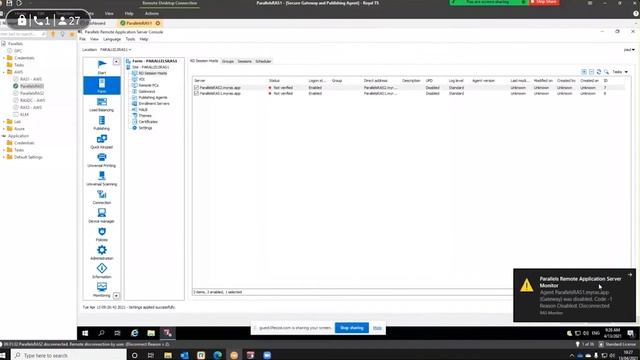Open RASDC - AWS entry in navigation tree
Image resolution: width=640 pixels, height=360 pixels.
click(x=32, y=100)
